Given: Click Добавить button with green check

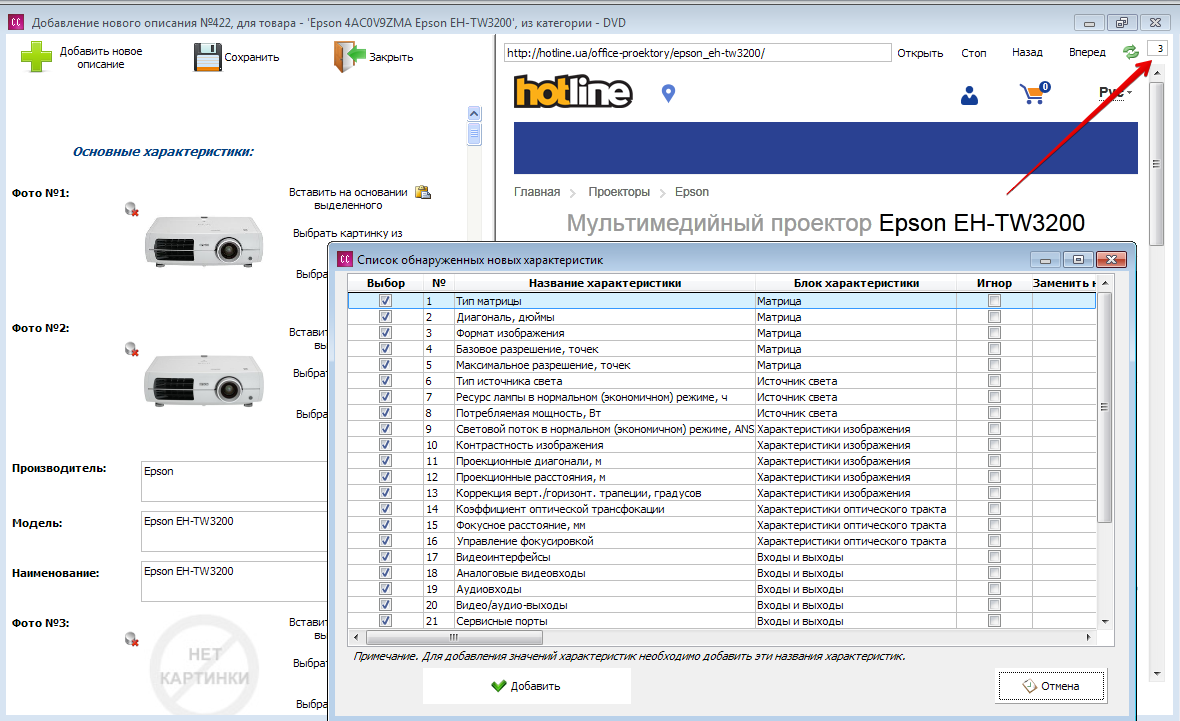Looking at the screenshot, I should pos(526,686).
